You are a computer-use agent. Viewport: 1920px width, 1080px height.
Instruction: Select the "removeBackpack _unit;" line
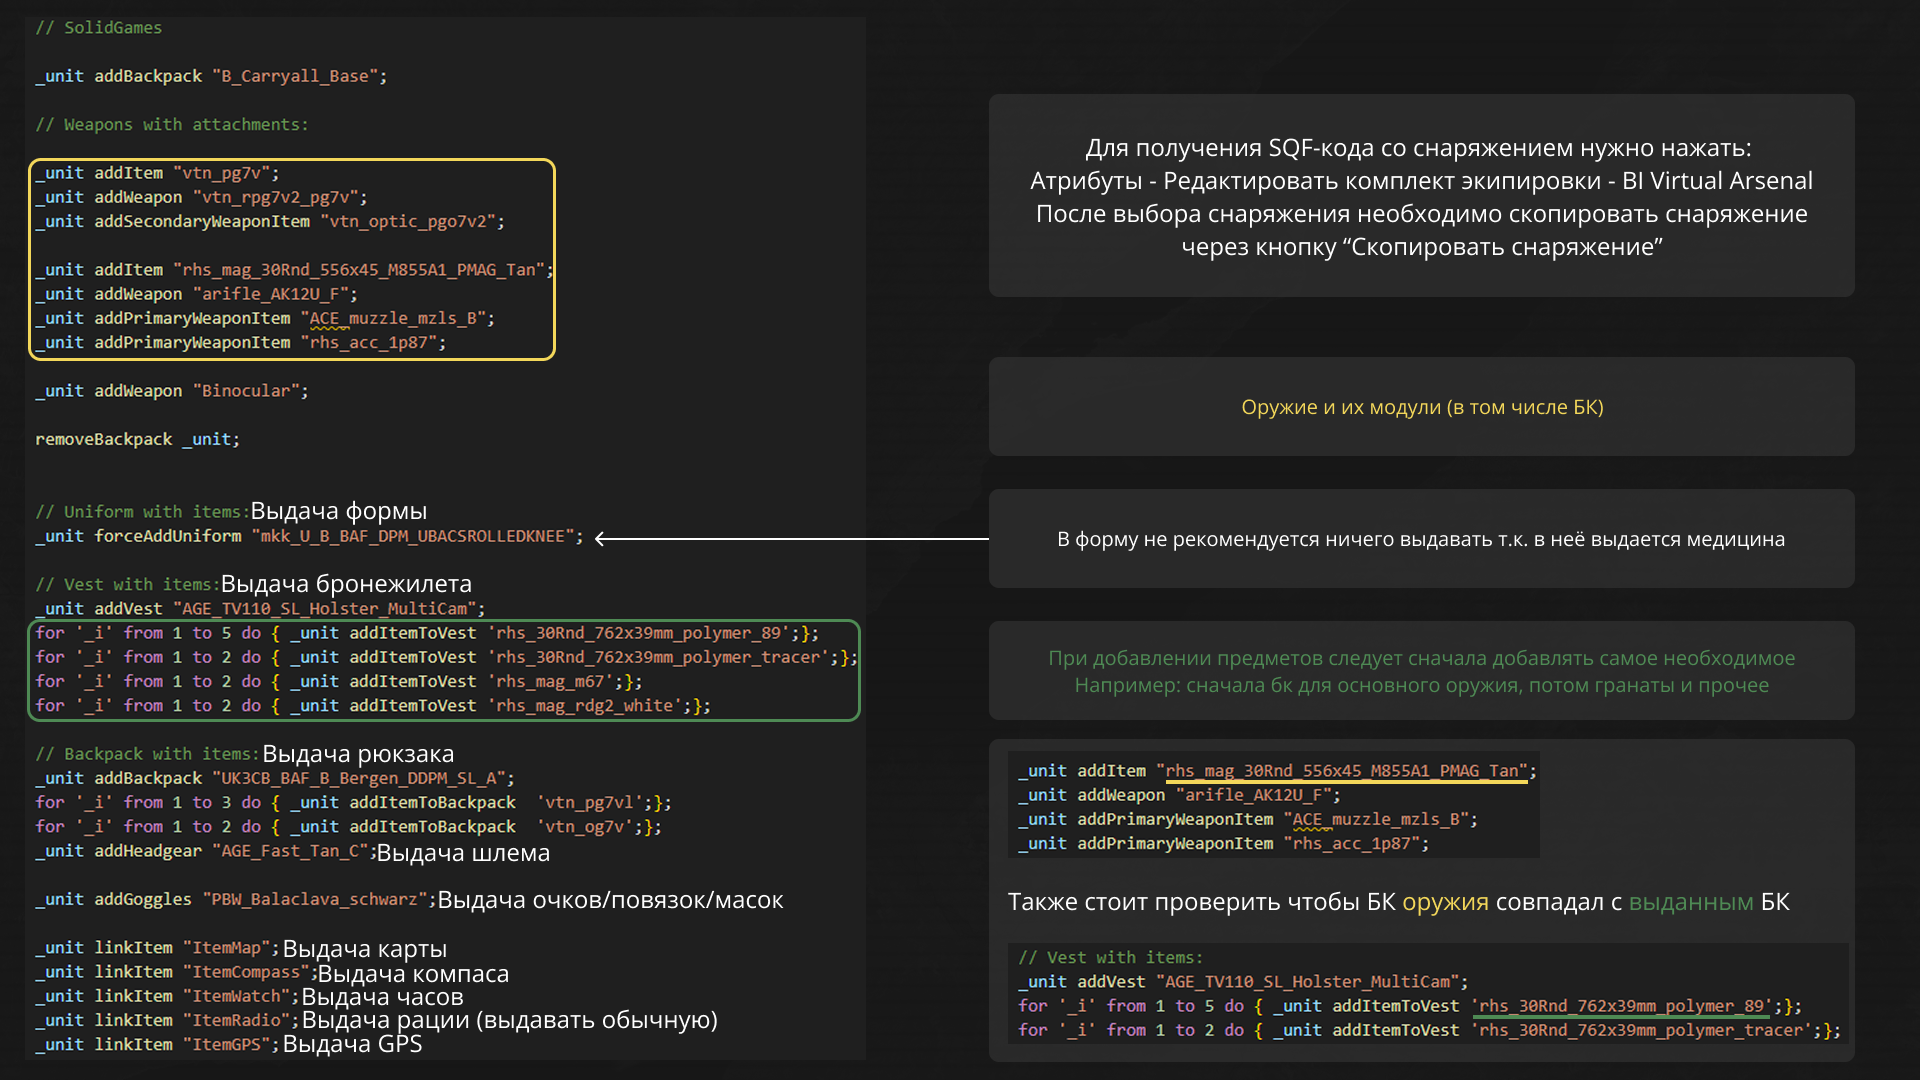tap(138, 439)
